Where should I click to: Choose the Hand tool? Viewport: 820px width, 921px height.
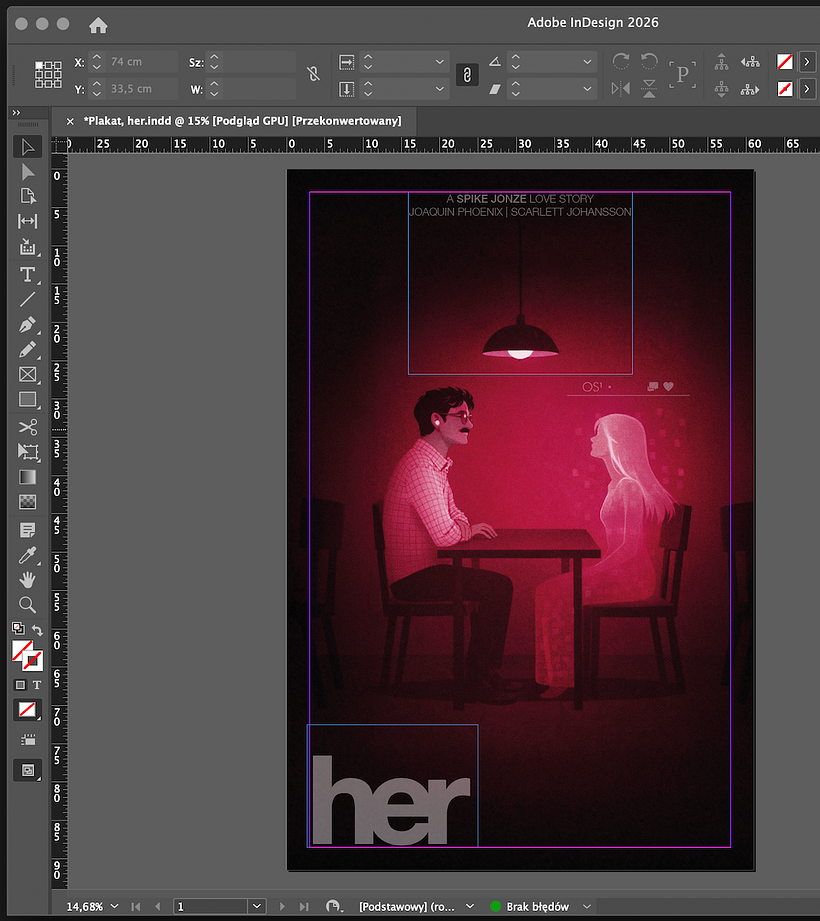click(x=27, y=580)
